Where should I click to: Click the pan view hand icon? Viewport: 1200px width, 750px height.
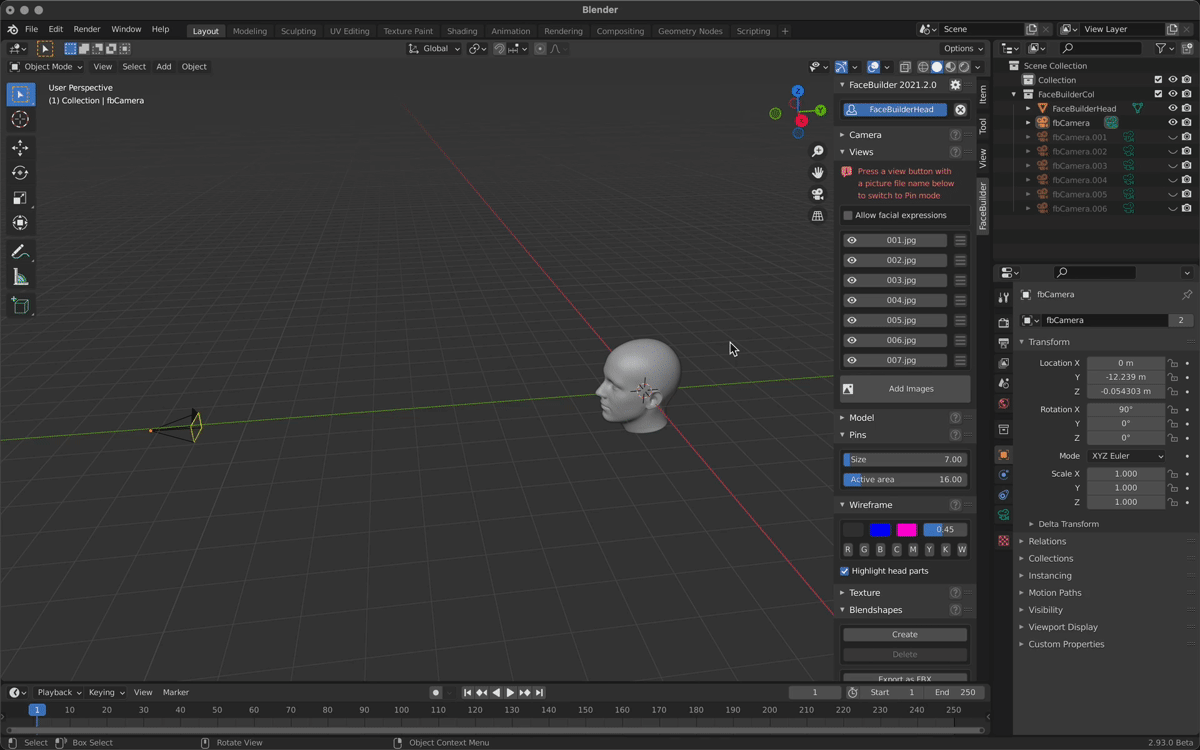[x=817, y=173]
